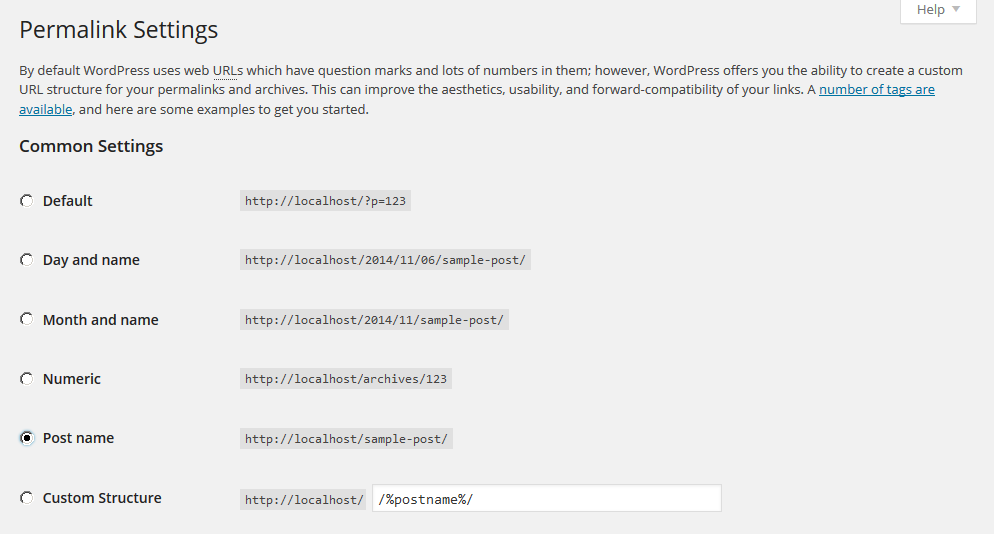Click the 'Custom Structure' label text
Image resolution: width=994 pixels, height=534 pixels.
point(102,498)
